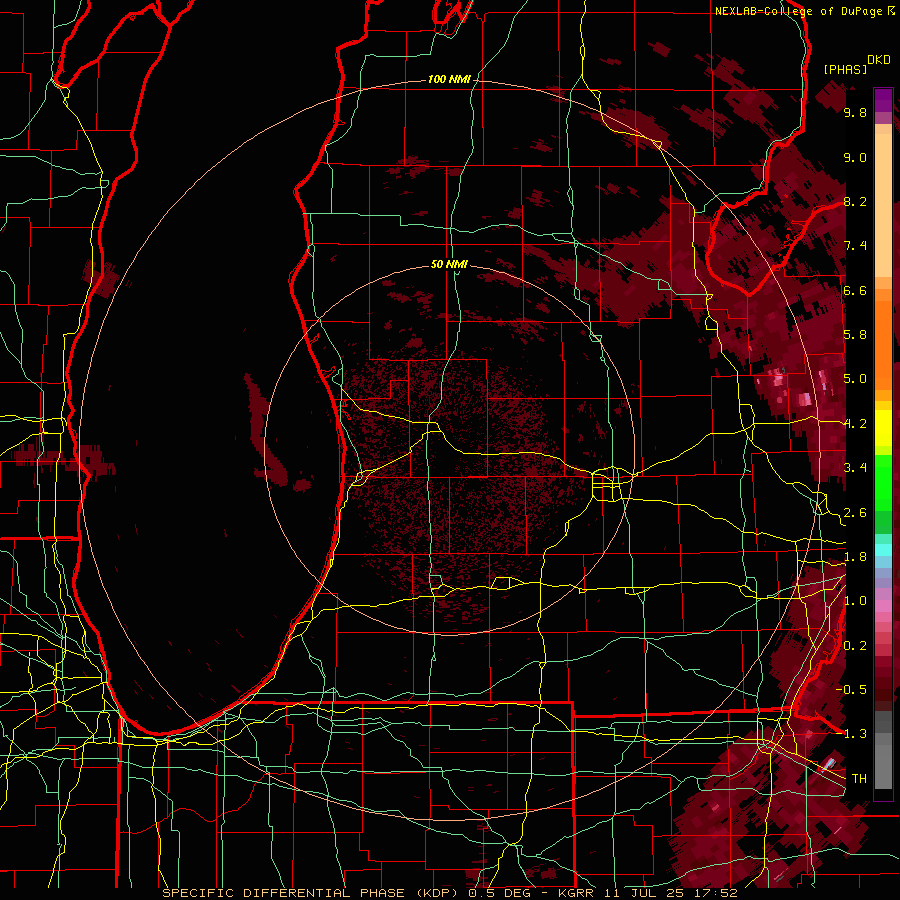Image resolution: width=900 pixels, height=900 pixels.
Task: Click the cyan segment of the color bar
Action: coord(883,549)
